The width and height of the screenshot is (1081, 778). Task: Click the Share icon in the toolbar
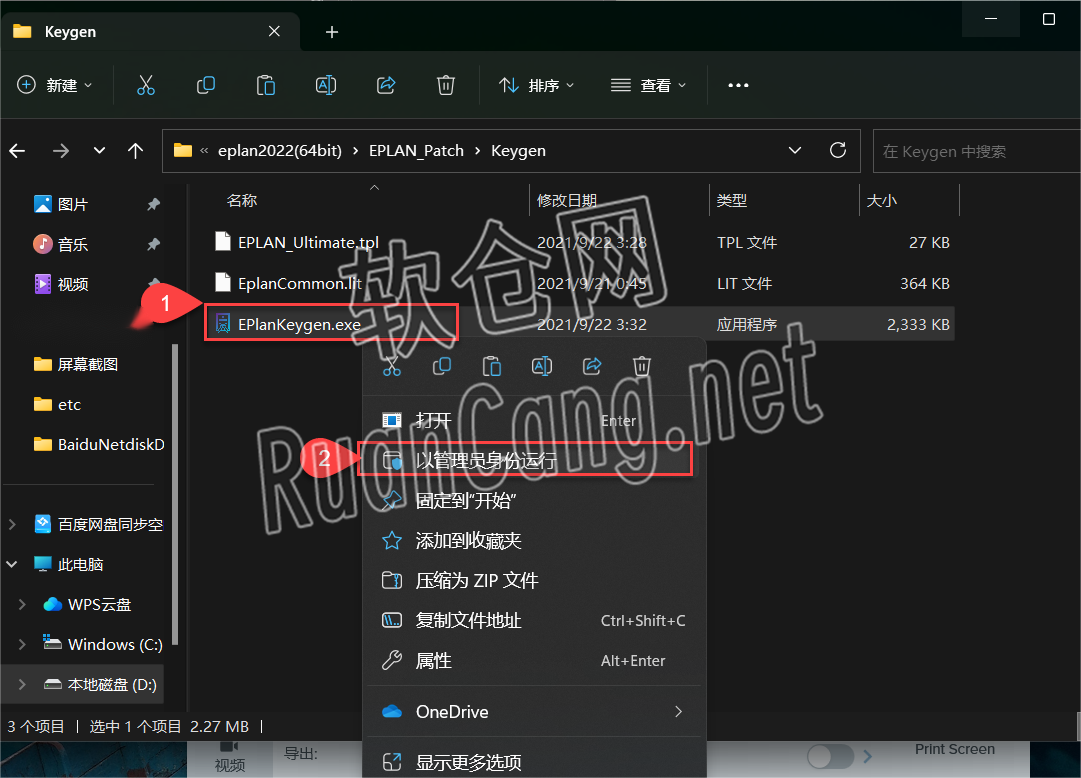pyautogui.click(x=386, y=85)
